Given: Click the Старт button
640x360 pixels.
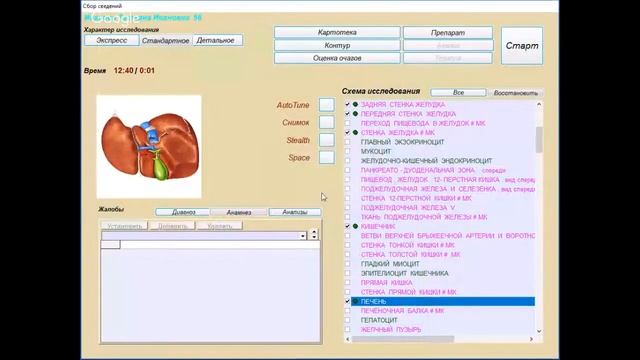Looking at the screenshot, I should (x=522, y=46).
